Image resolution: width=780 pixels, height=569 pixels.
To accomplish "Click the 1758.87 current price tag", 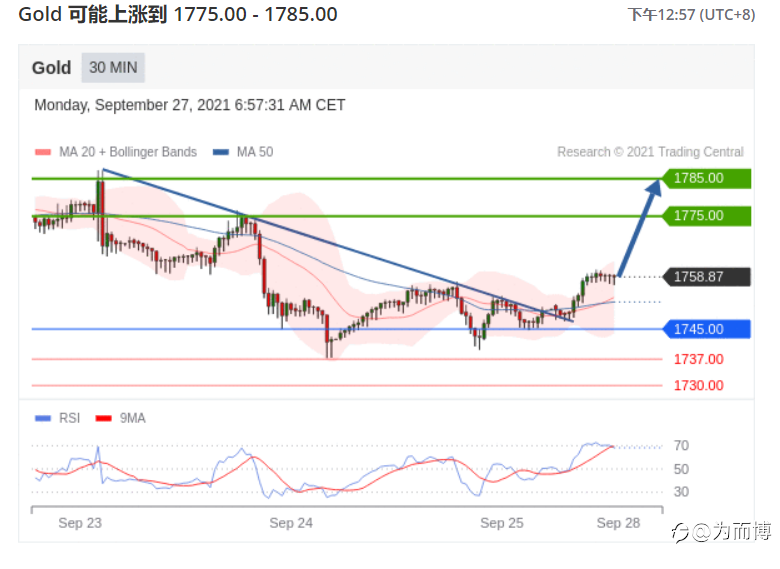I will pyautogui.click(x=707, y=277).
